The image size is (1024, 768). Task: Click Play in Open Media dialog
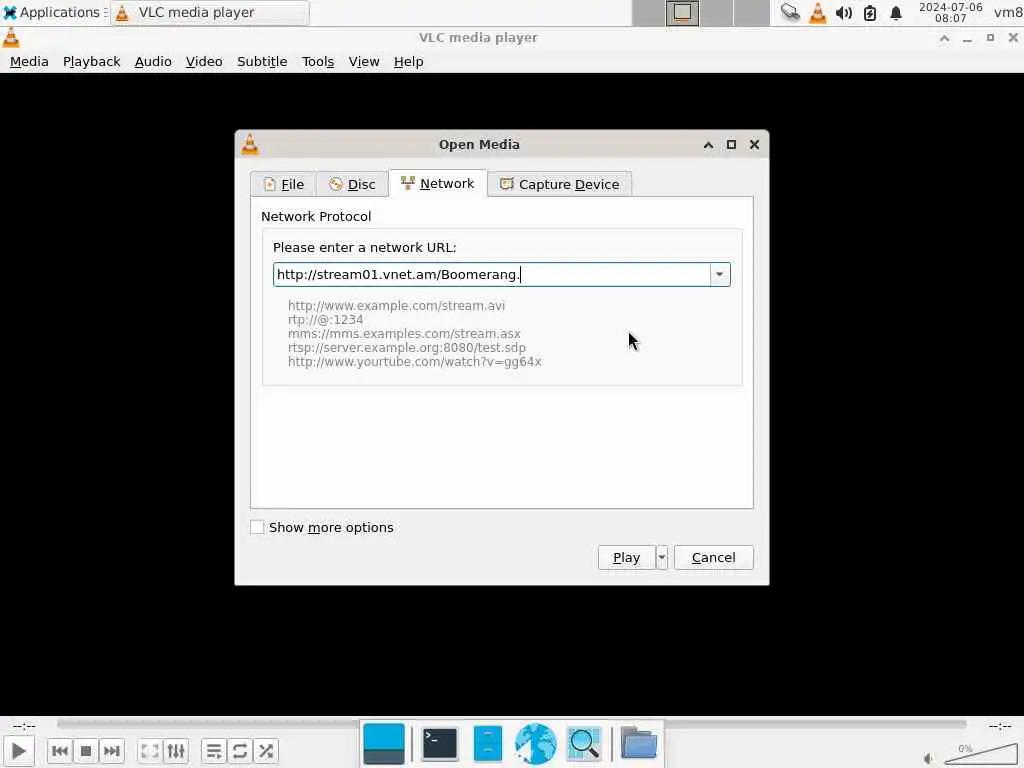626,558
